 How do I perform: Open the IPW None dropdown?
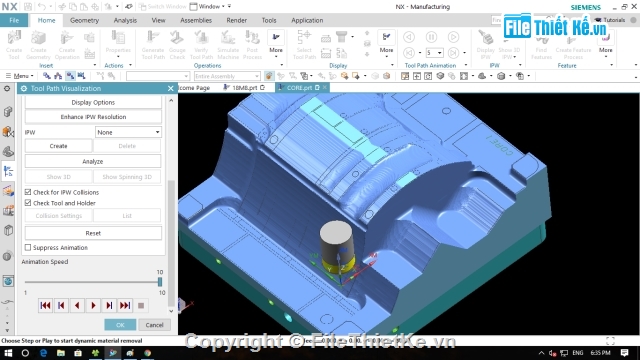click(x=128, y=132)
